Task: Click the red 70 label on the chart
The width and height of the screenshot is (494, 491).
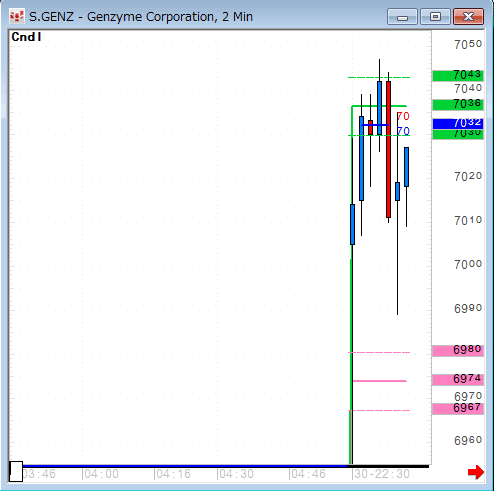Action: coord(403,116)
